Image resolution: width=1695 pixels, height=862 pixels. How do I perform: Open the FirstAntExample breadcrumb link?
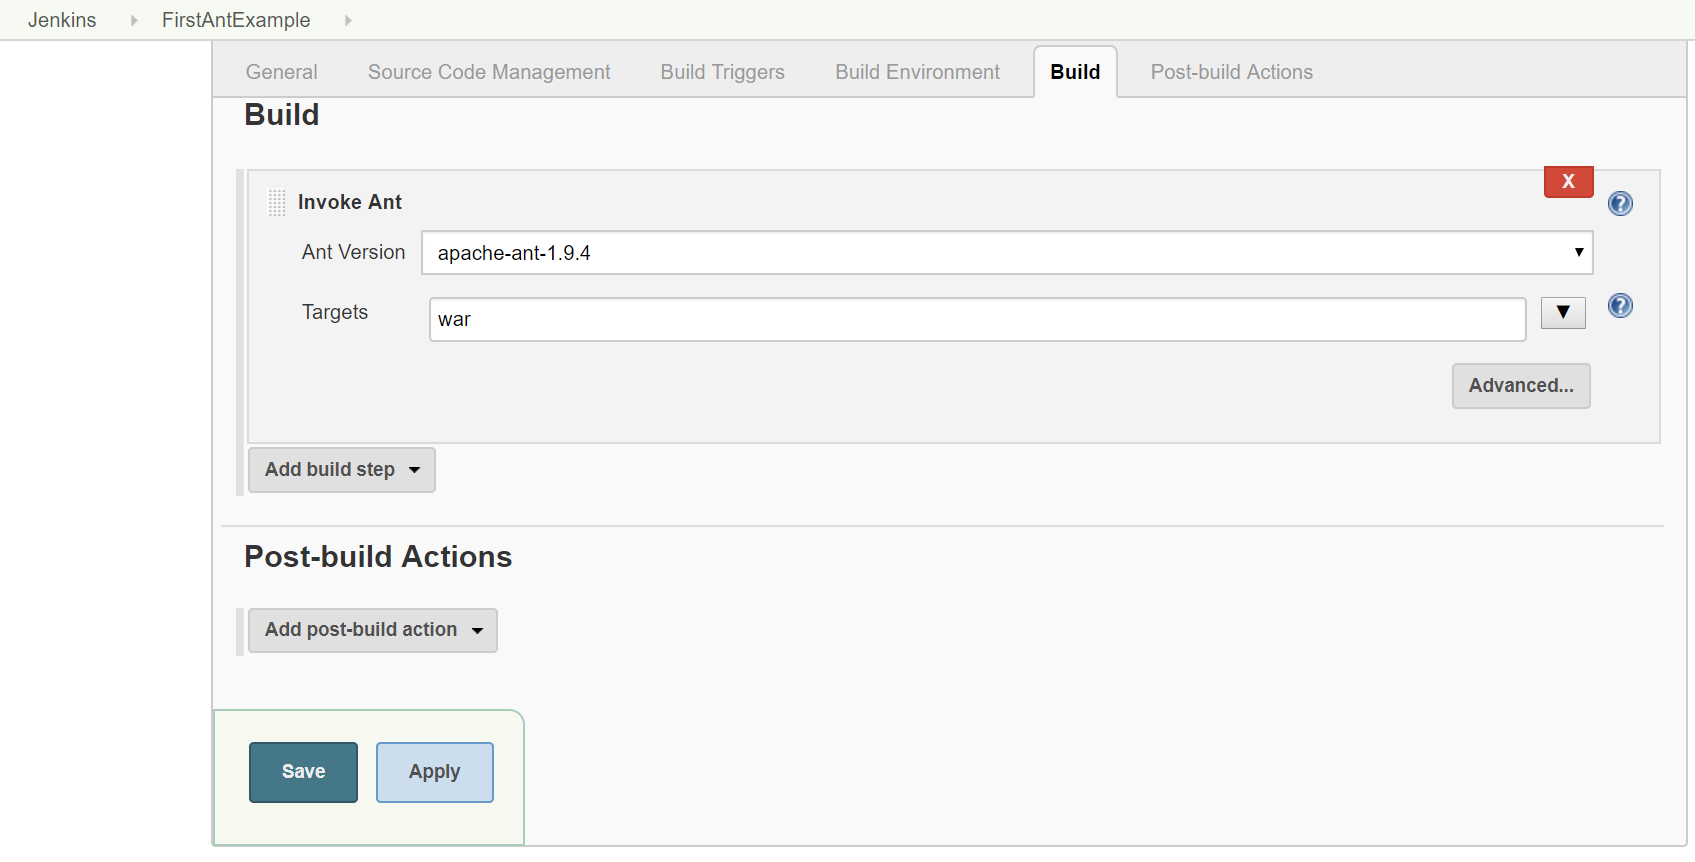236,20
